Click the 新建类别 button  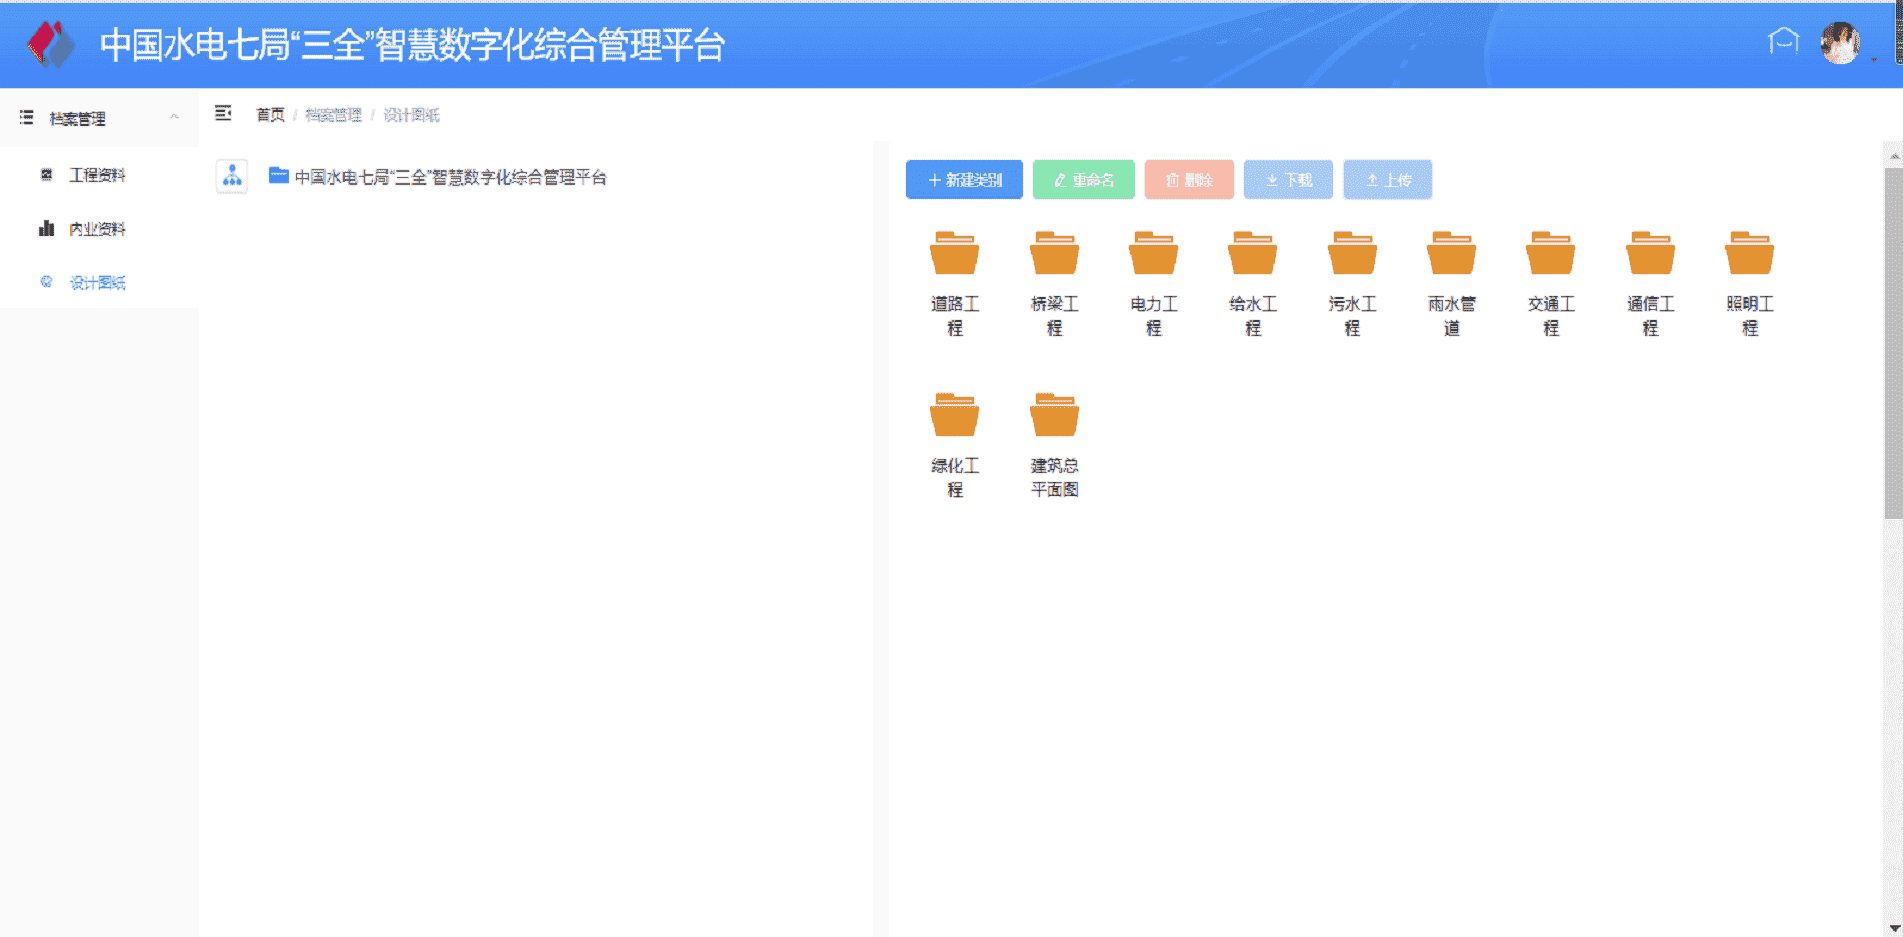coord(964,180)
